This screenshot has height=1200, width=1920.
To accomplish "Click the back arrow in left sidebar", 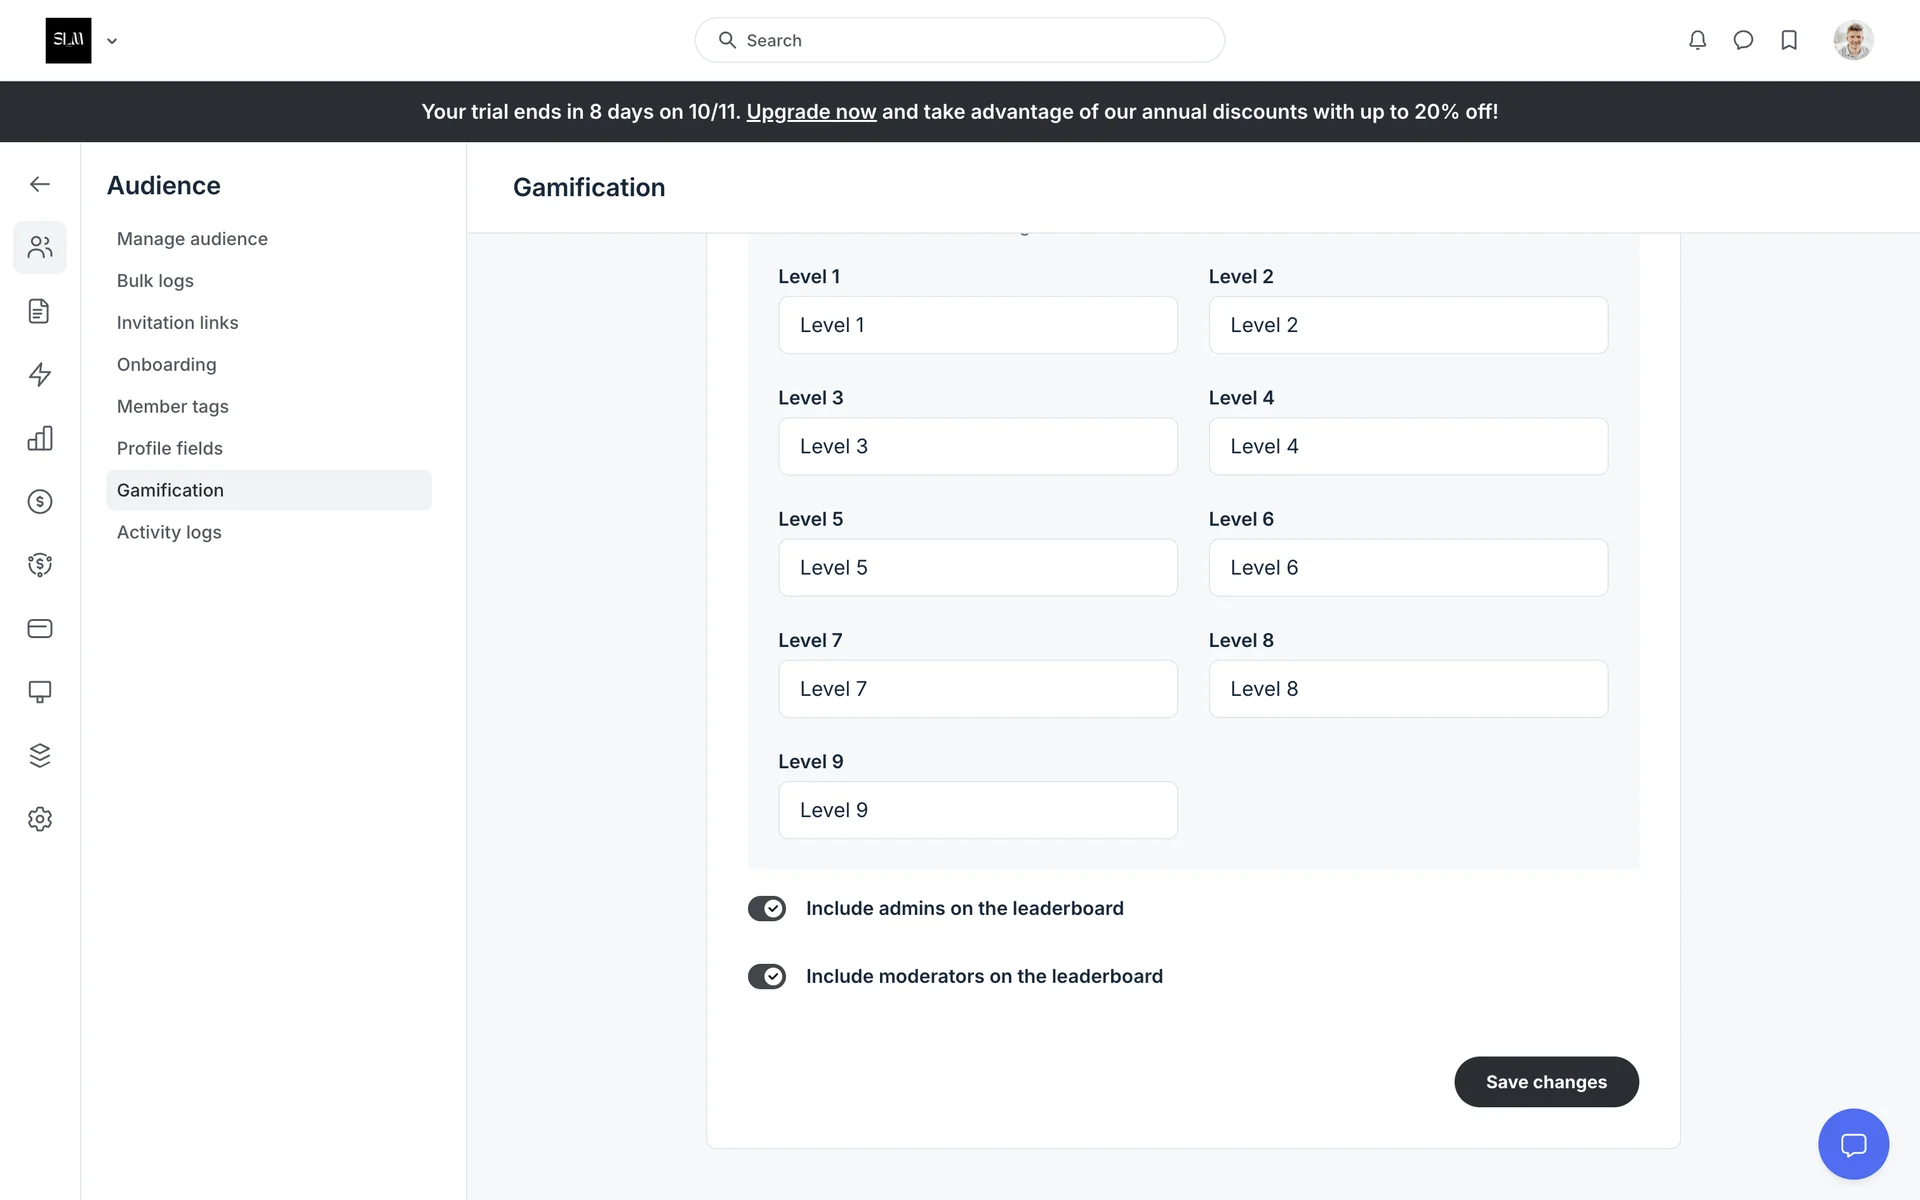I will [40, 184].
